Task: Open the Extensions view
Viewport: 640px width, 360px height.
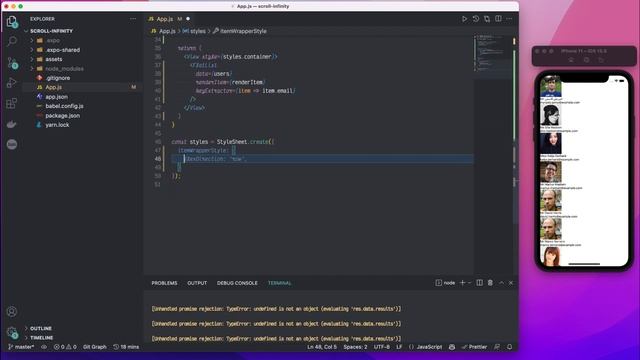Action: click(12, 103)
